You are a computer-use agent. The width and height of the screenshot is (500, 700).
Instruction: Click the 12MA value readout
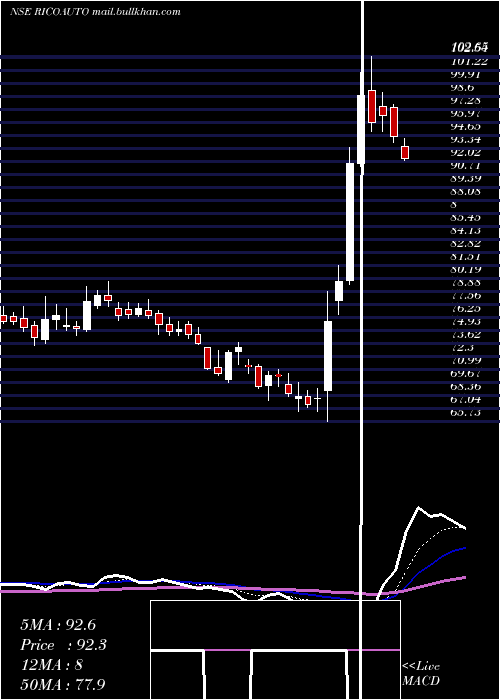pos(51,665)
